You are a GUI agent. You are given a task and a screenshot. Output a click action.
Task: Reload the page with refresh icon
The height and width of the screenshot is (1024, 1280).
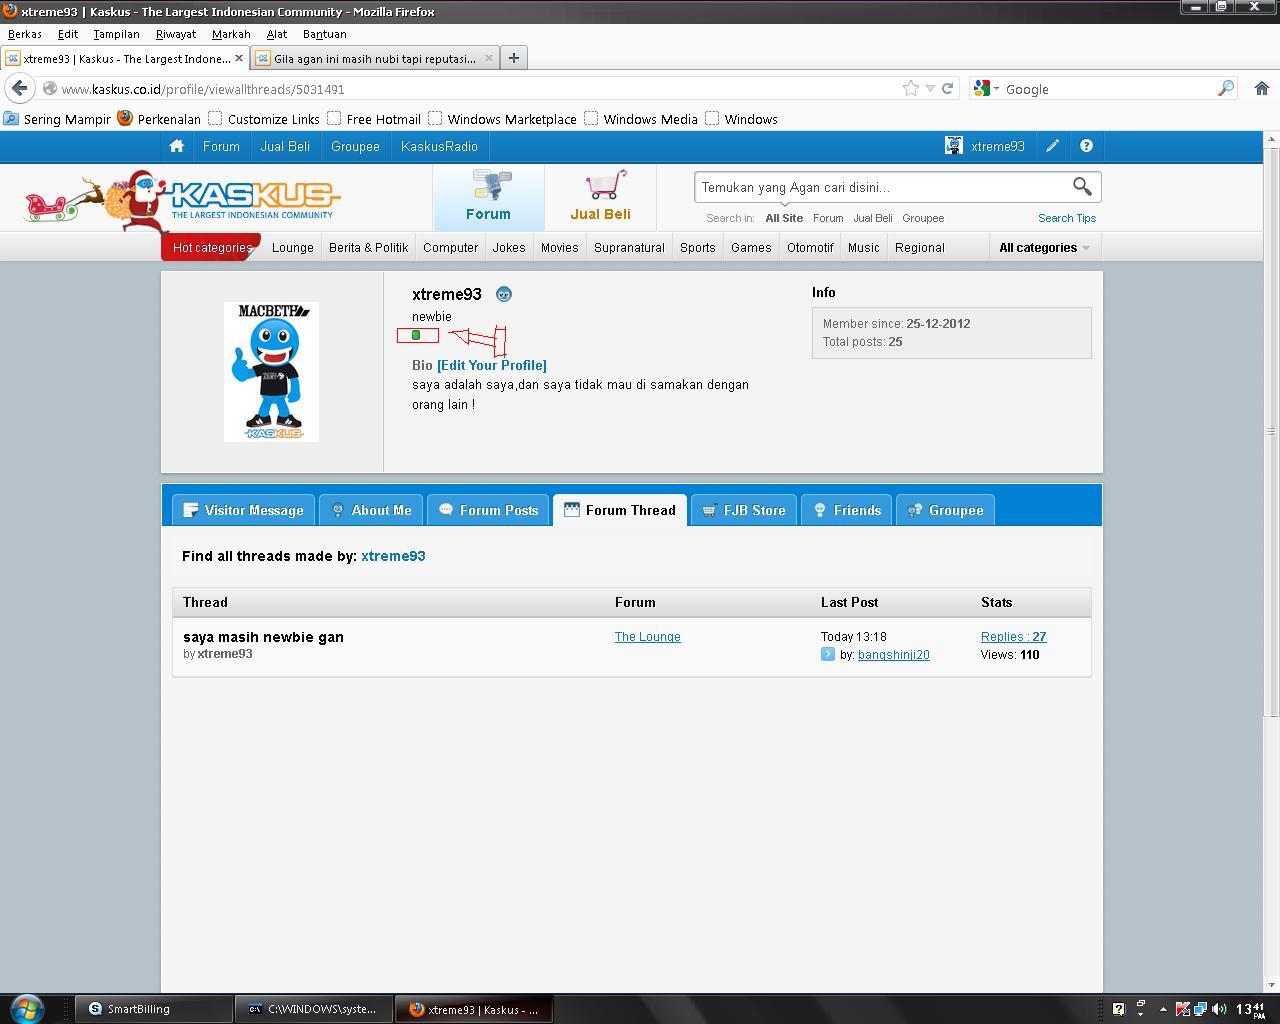[948, 88]
